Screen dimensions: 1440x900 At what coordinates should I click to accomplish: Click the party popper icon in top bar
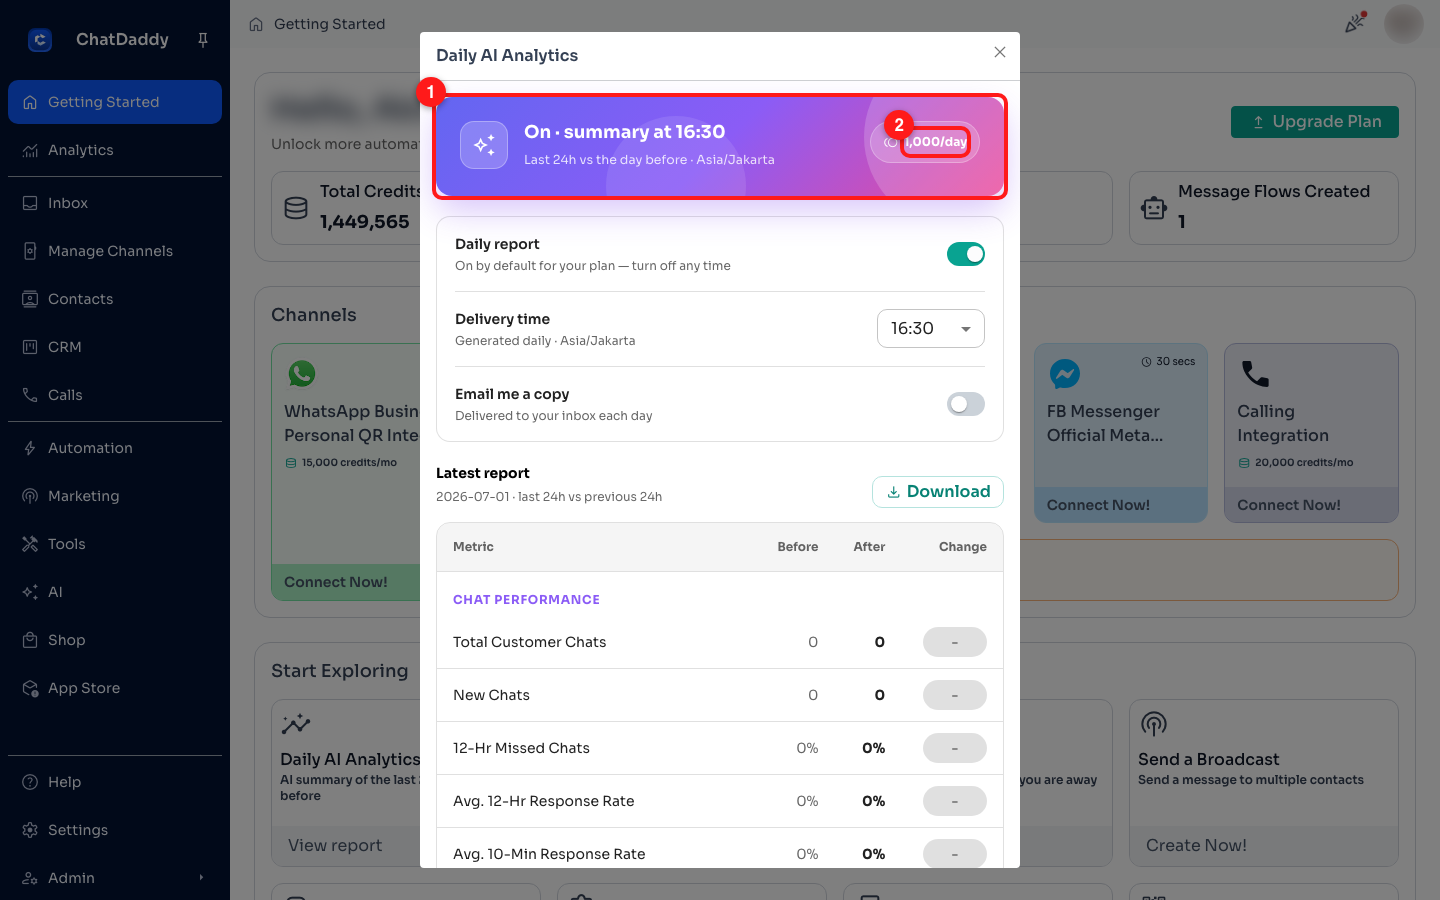(x=1355, y=23)
